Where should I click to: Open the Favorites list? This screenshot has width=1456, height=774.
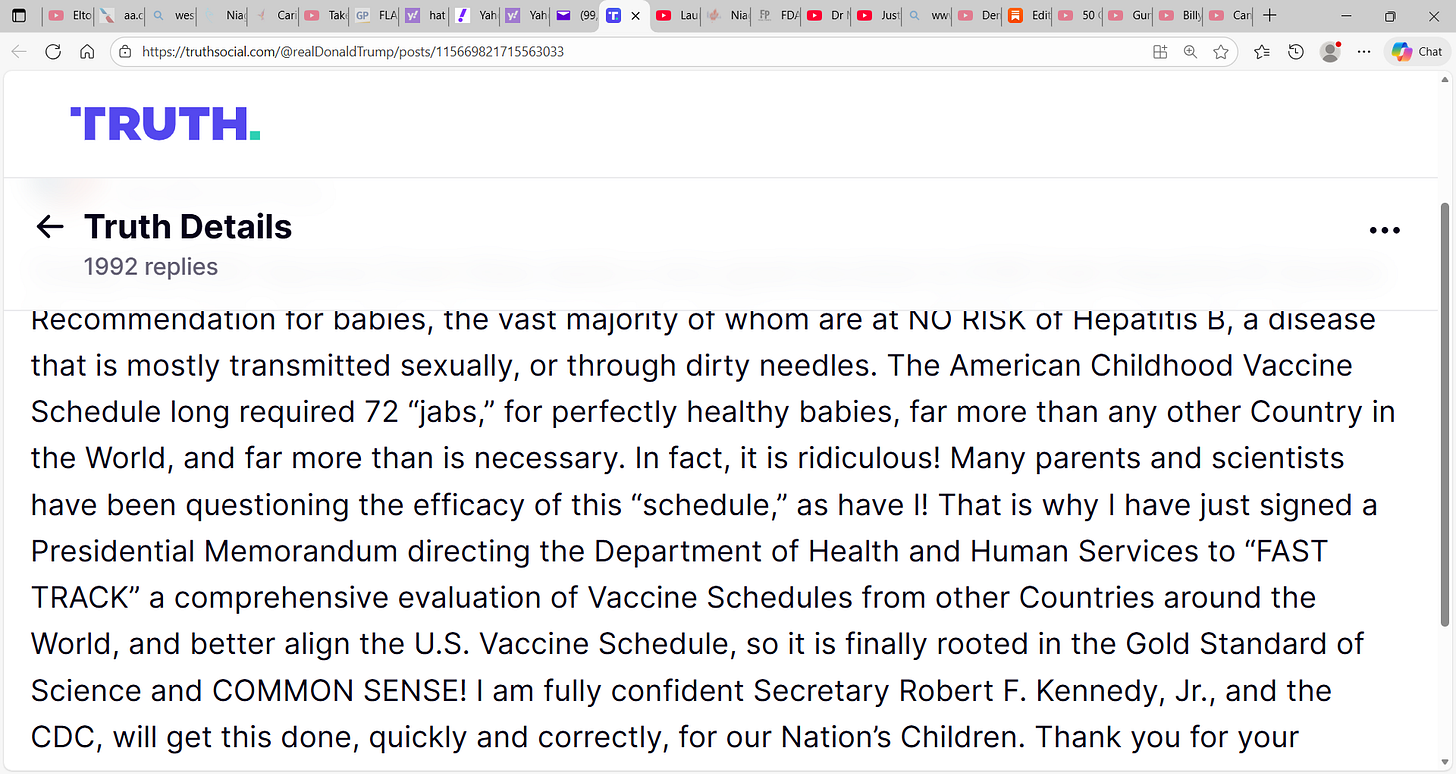tap(1262, 52)
